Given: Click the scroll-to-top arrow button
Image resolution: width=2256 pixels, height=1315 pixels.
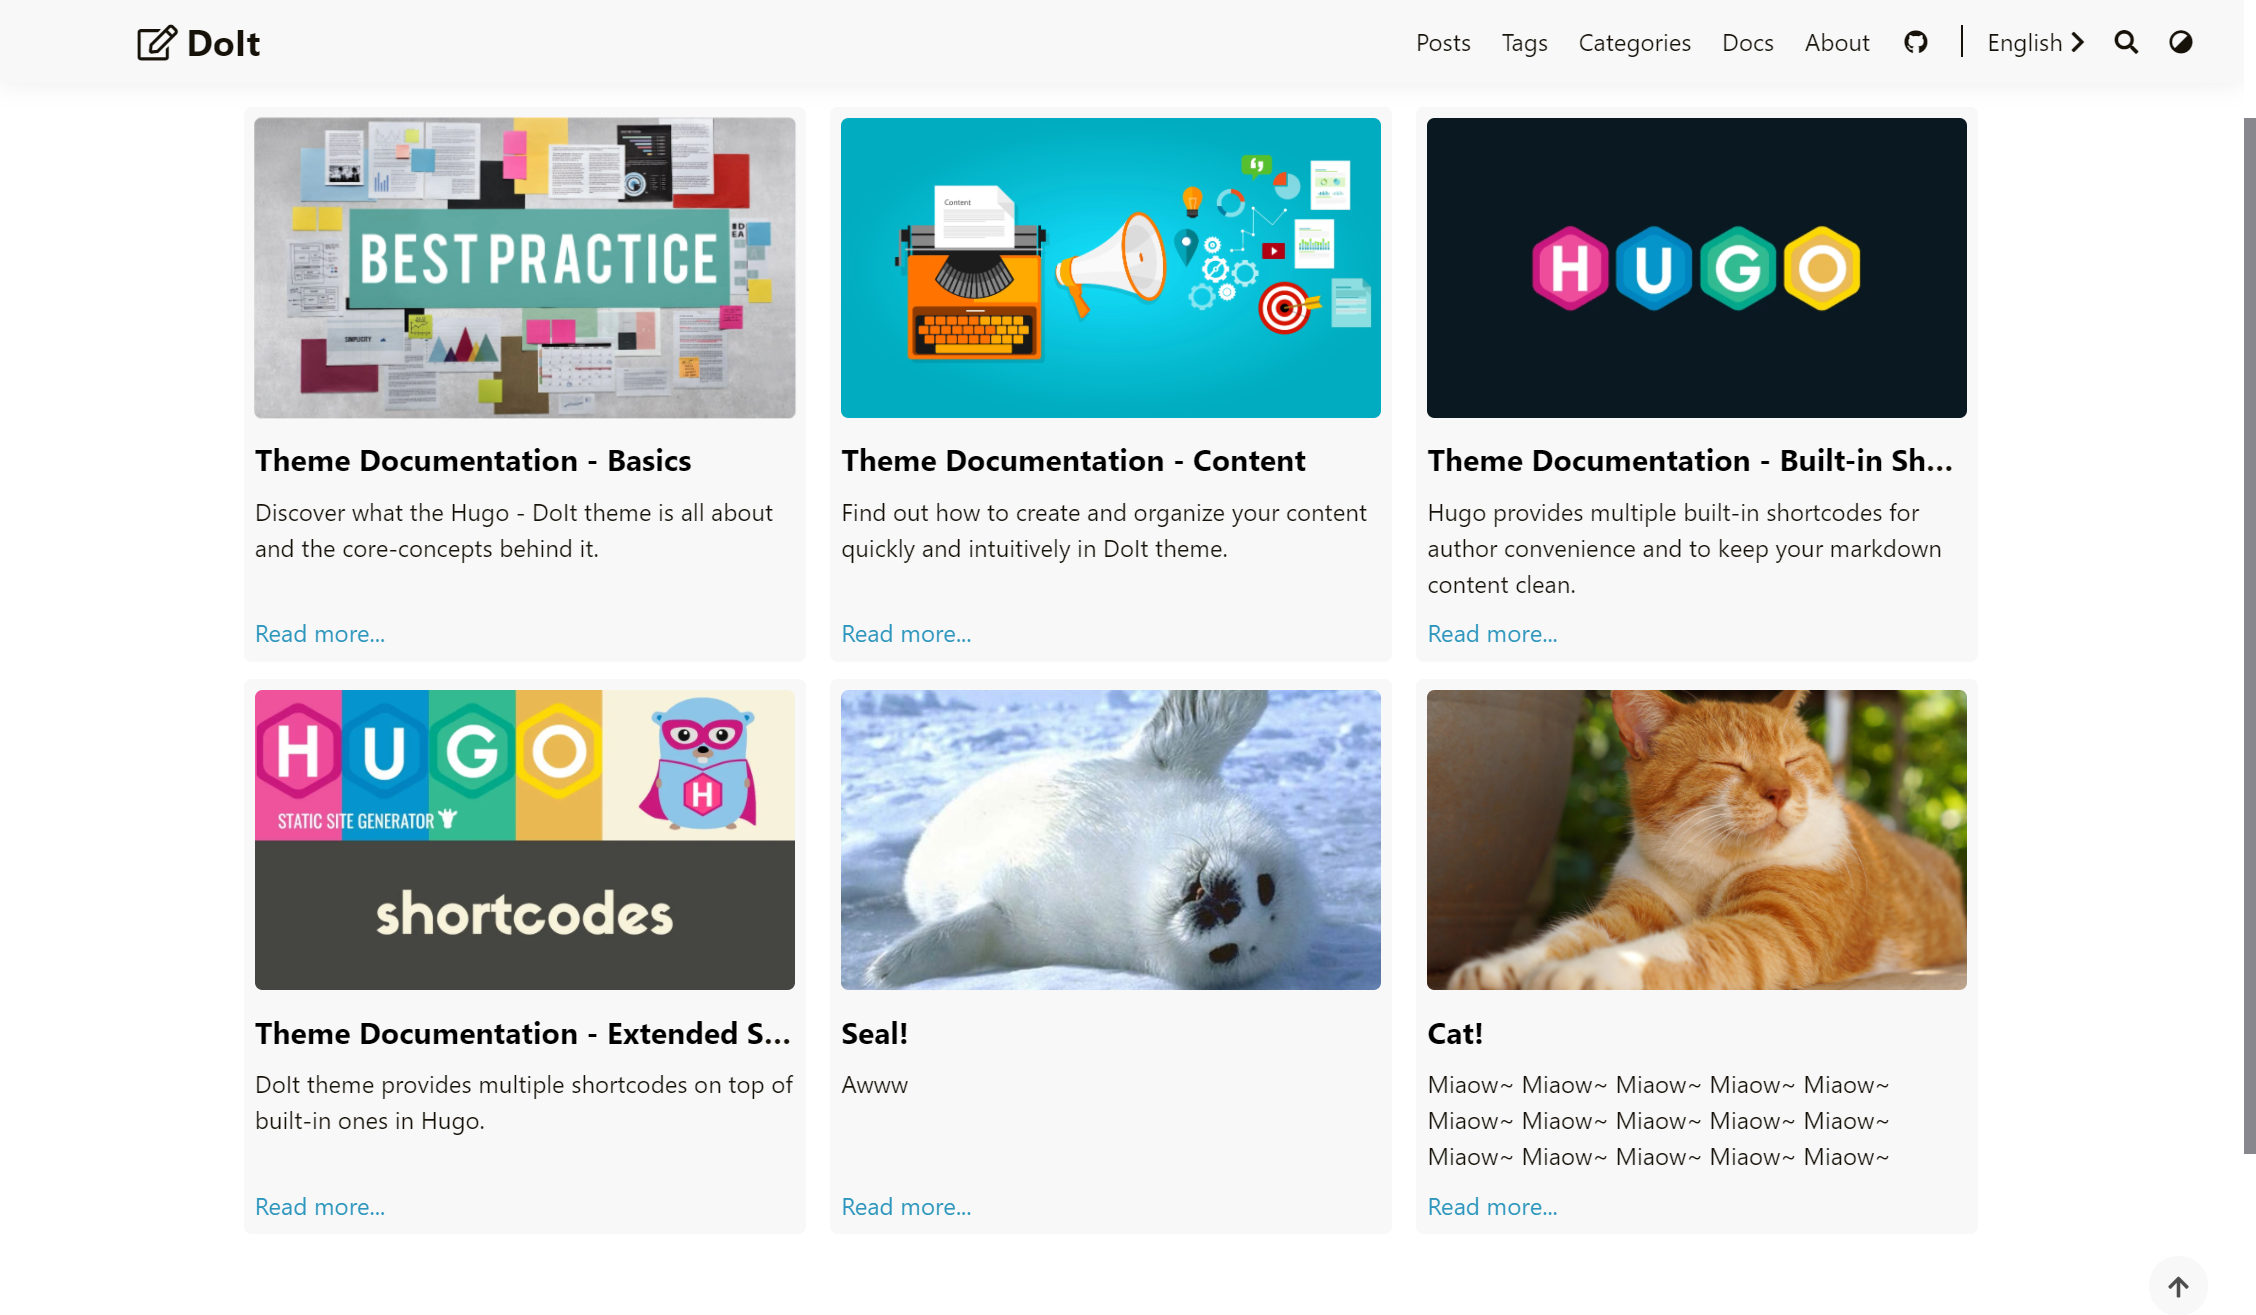Looking at the screenshot, I should [2178, 1286].
